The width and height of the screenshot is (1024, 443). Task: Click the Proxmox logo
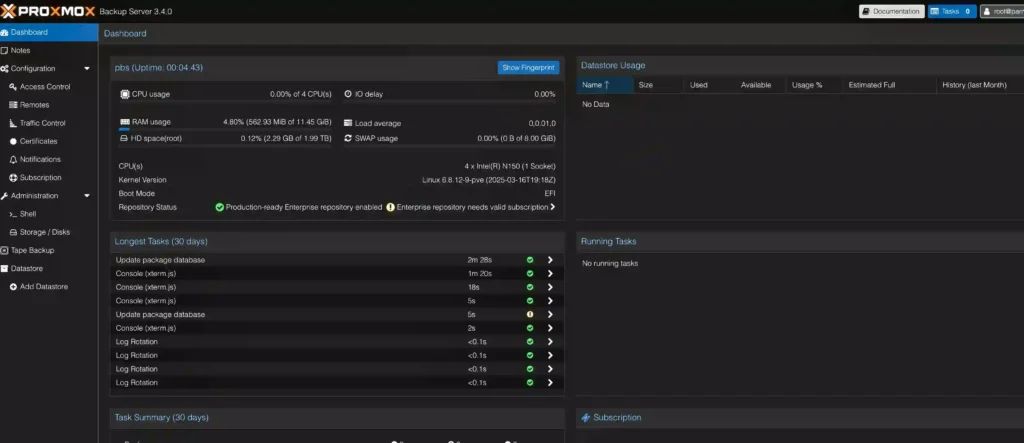(x=48, y=11)
